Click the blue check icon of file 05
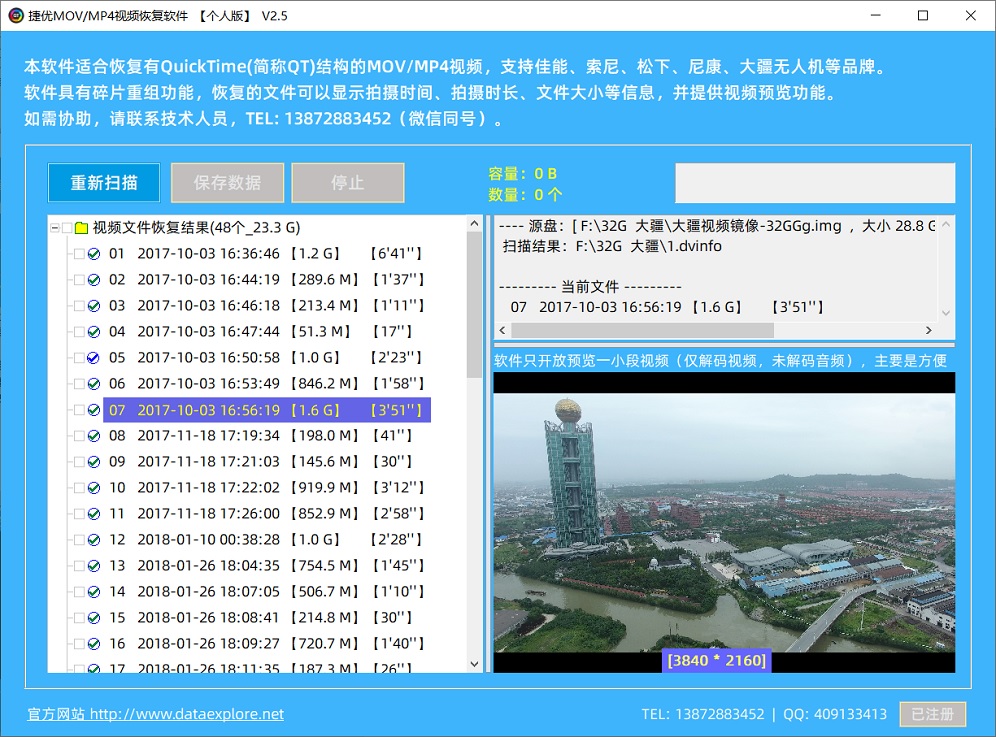The image size is (996, 737). pyautogui.click(x=94, y=358)
